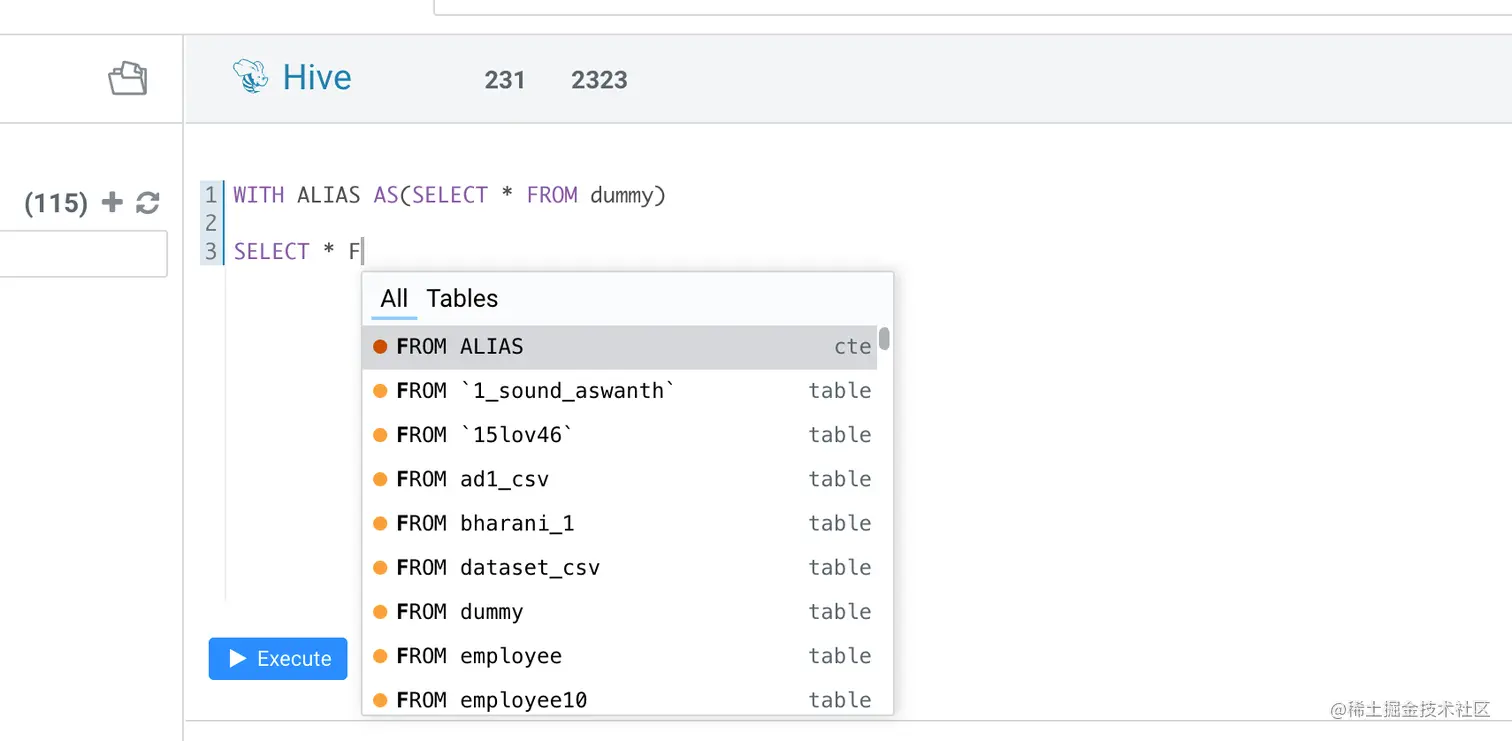1512x741 pixels.
Task: Choose the FROM dummy table suggestion
Action: tap(620, 611)
